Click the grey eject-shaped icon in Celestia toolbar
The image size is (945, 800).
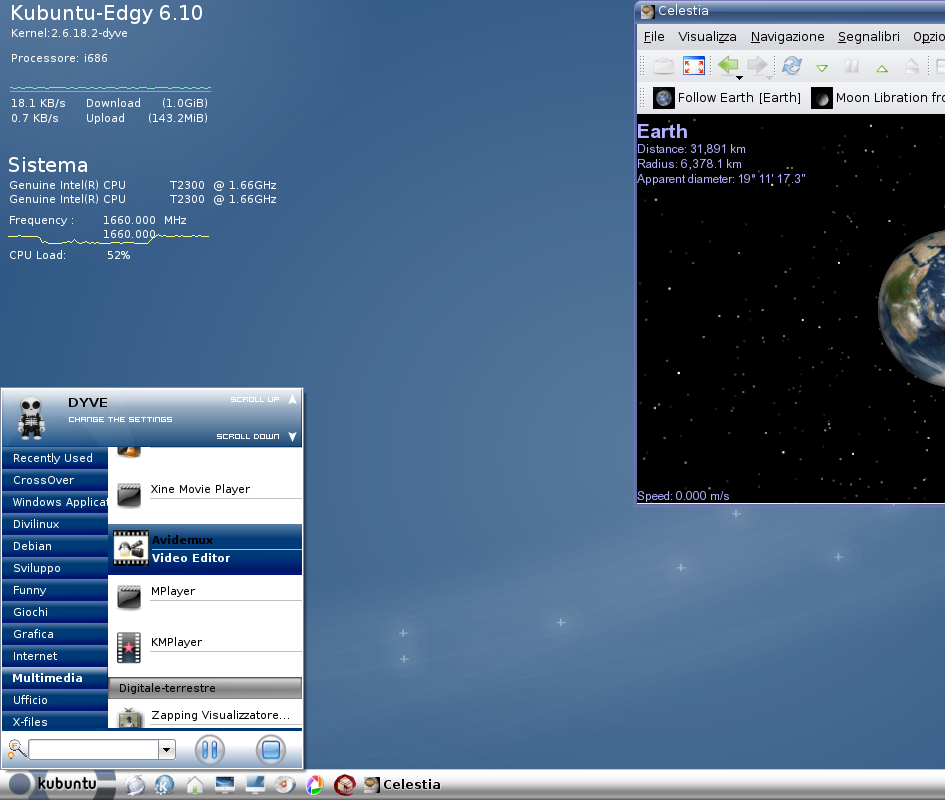click(x=912, y=66)
